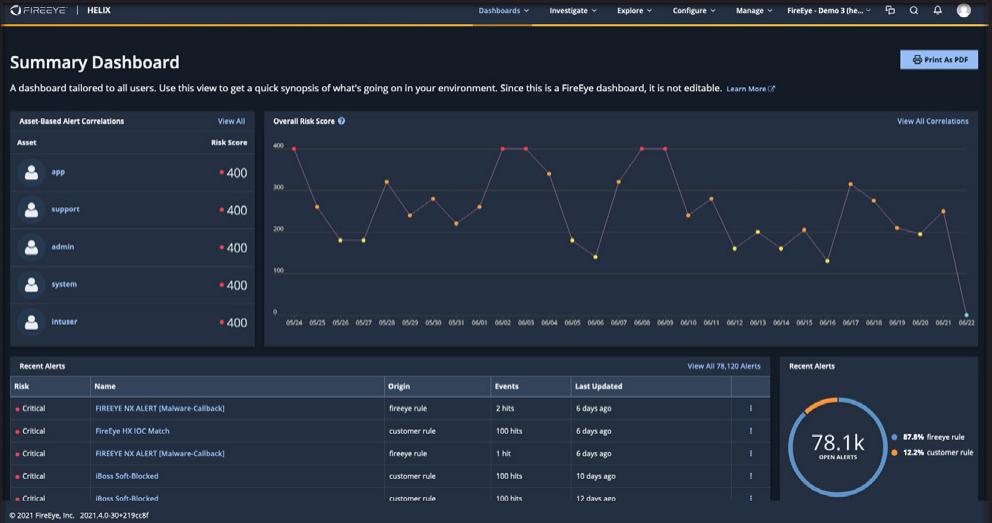Click the Overall Risk Score help icon
The image size is (992, 523).
pyautogui.click(x=342, y=121)
